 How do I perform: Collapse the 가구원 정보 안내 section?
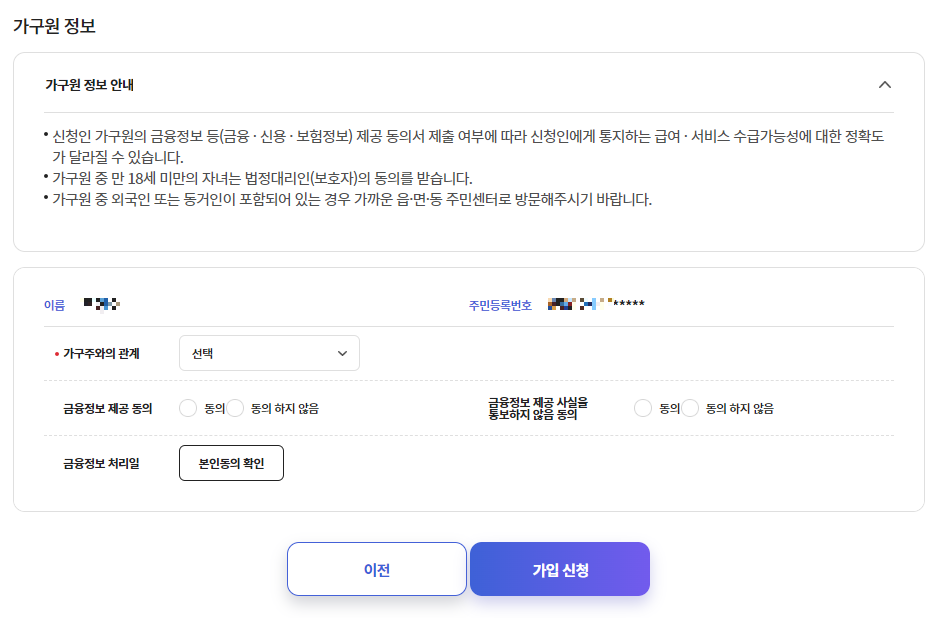pyautogui.click(x=884, y=86)
